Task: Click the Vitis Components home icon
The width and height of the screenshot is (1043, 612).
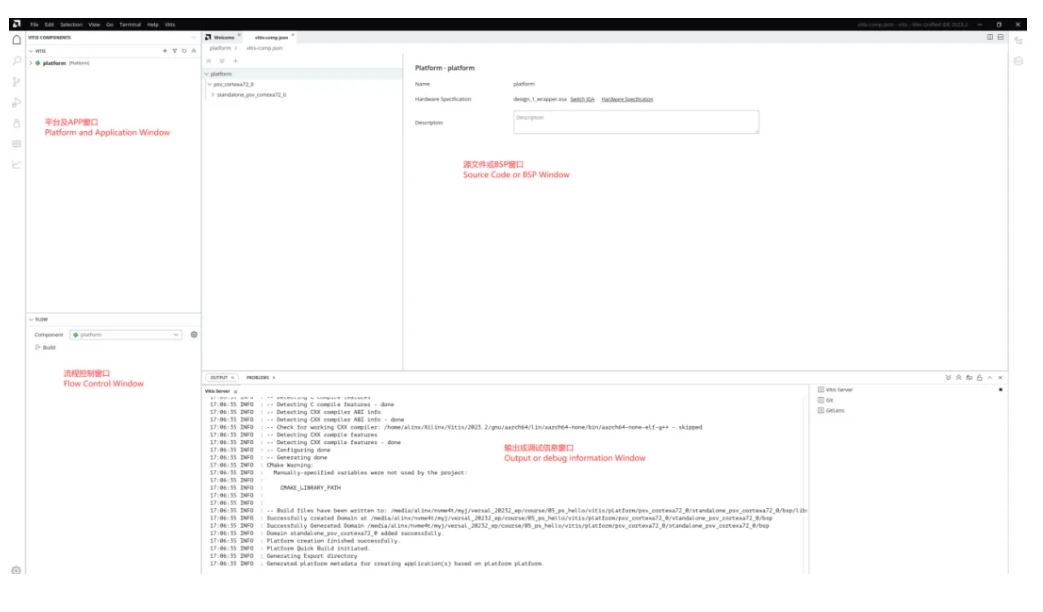Action: 16,39
